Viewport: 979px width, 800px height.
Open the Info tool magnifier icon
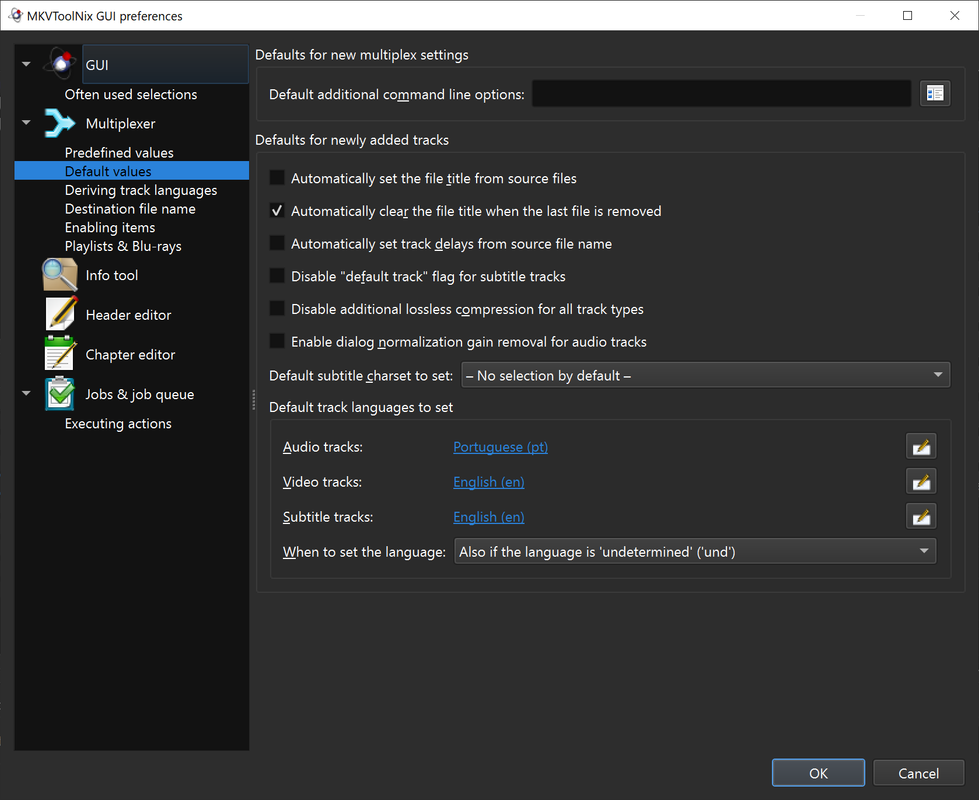[60, 275]
